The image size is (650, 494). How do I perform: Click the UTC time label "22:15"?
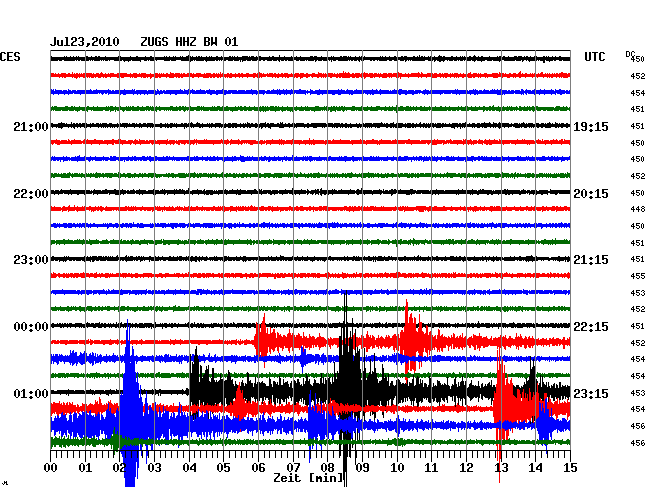[x=591, y=327]
